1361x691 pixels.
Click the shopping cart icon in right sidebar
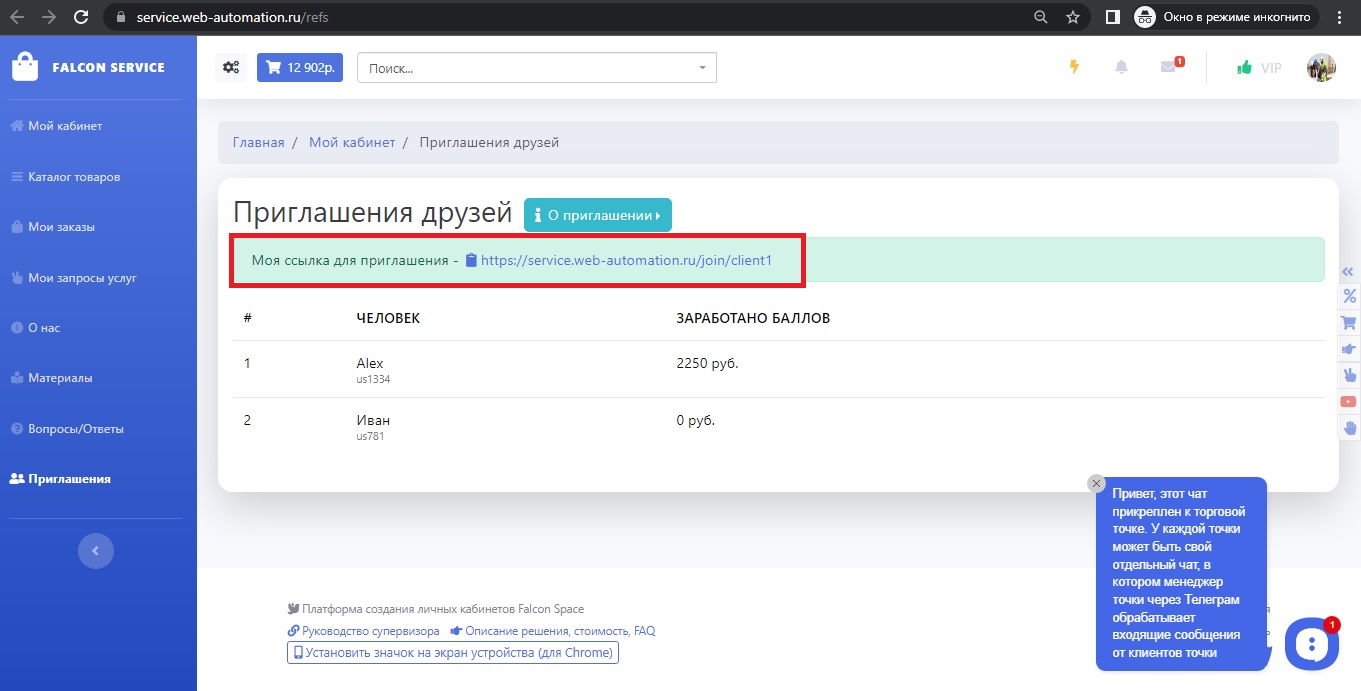tap(1348, 323)
